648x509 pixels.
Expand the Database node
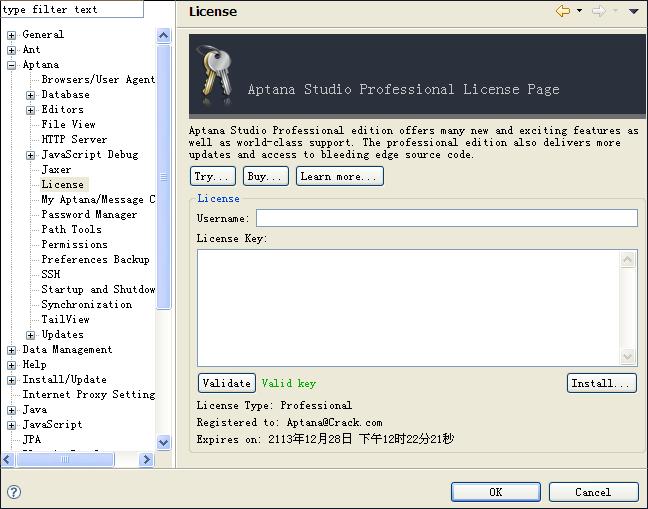(31, 95)
